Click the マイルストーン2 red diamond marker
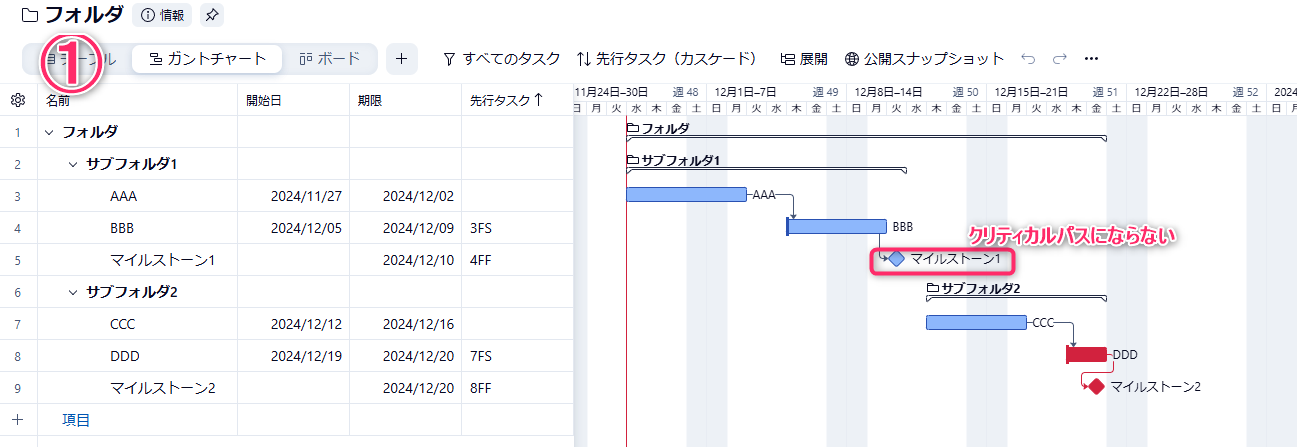1297x447 pixels. pos(1096,386)
